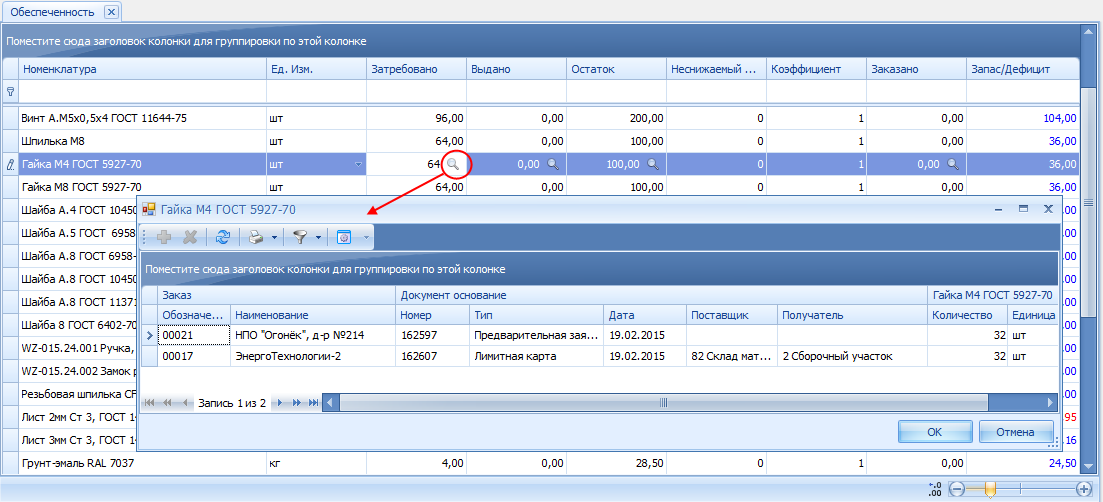Go to next record navigator button
The width and height of the screenshot is (1103, 502).
[x=279, y=403]
